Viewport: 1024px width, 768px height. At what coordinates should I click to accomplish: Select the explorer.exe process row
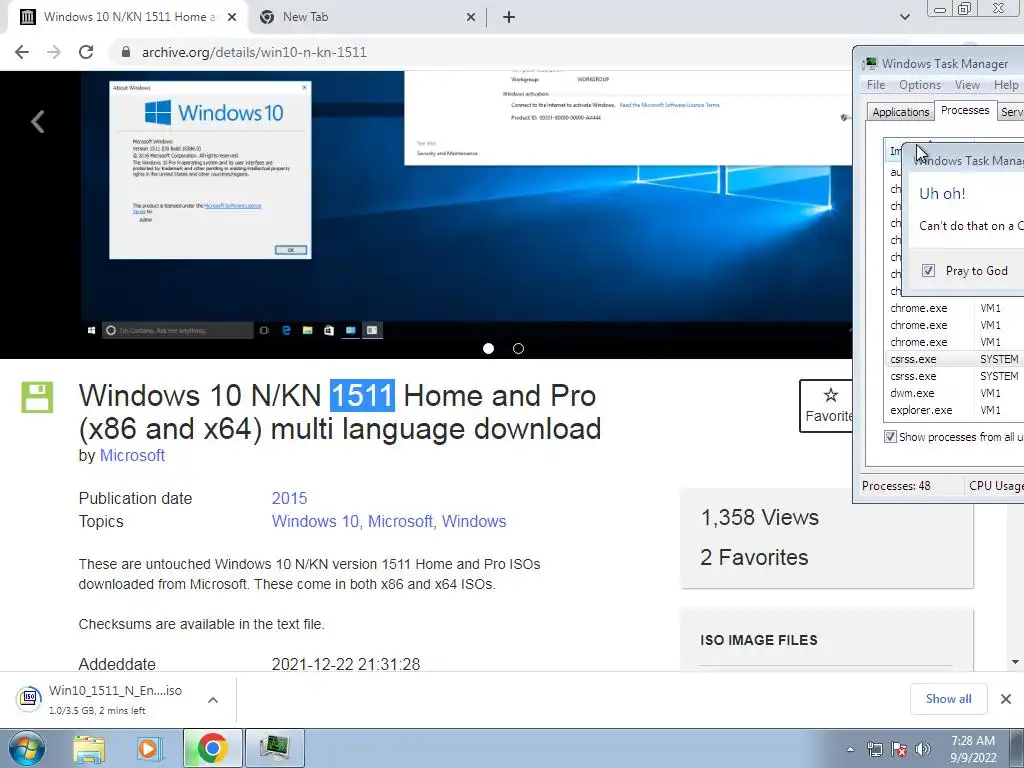coord(953,410)
